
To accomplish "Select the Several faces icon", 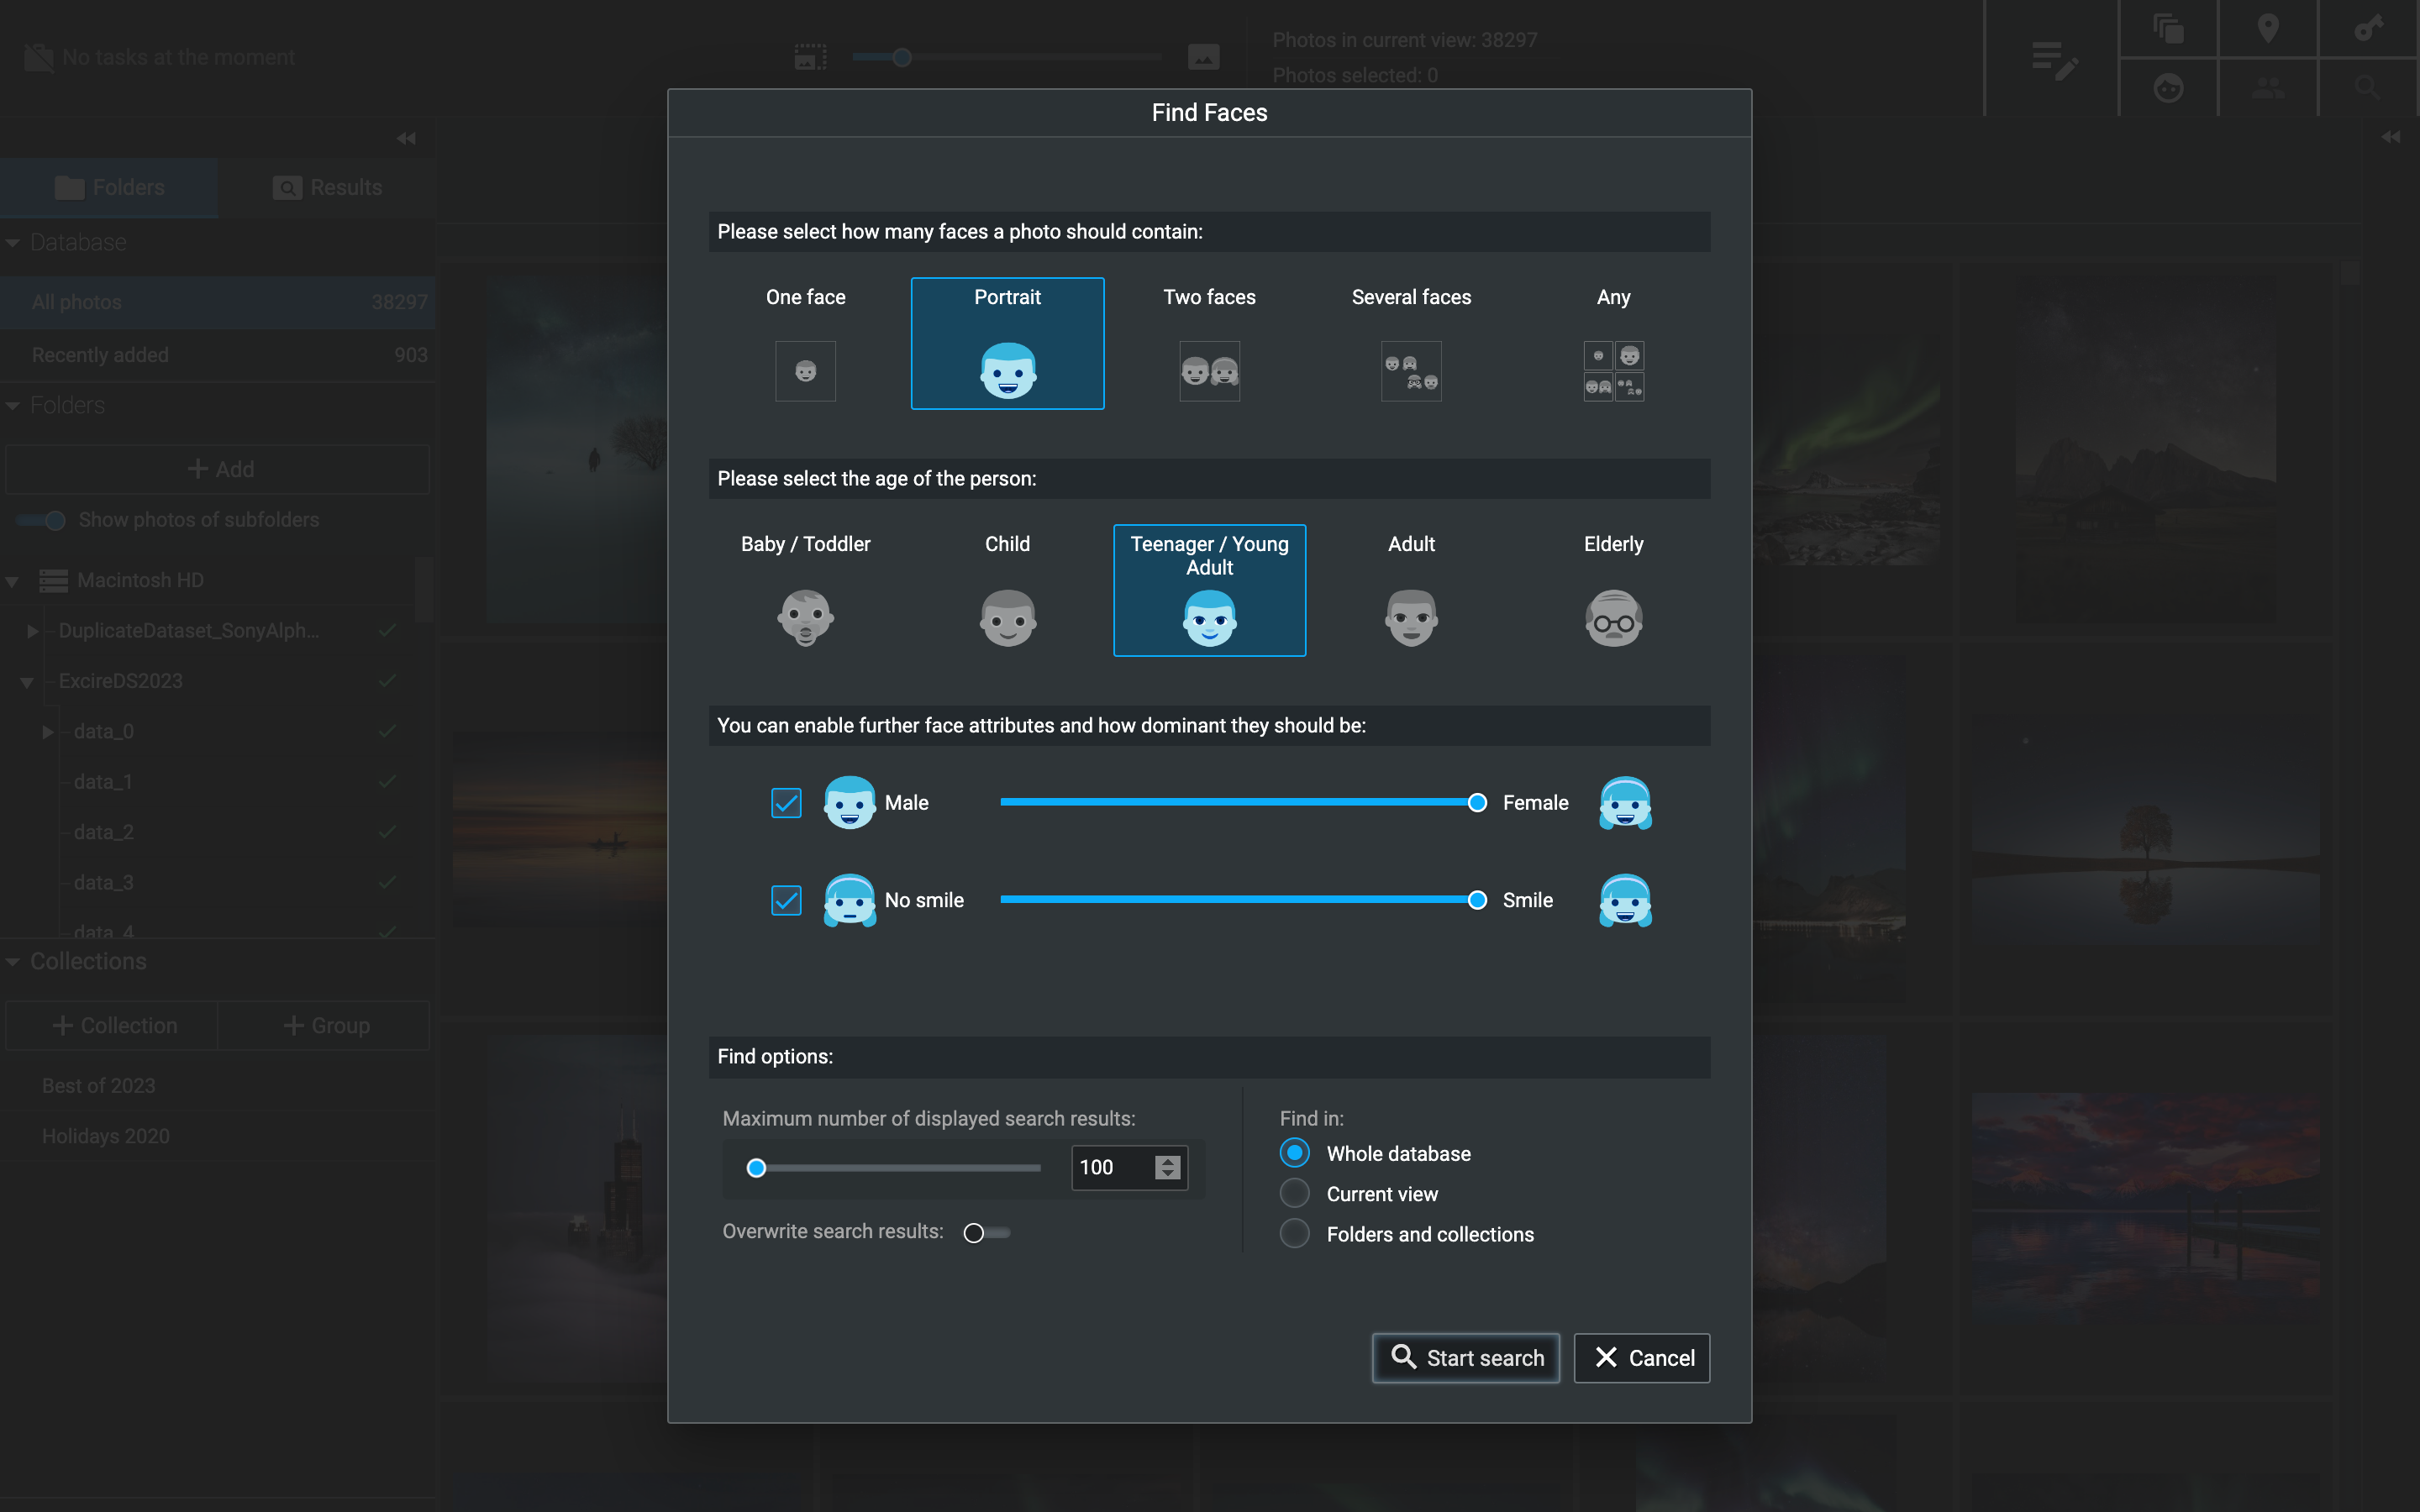I will [1411, 371].
